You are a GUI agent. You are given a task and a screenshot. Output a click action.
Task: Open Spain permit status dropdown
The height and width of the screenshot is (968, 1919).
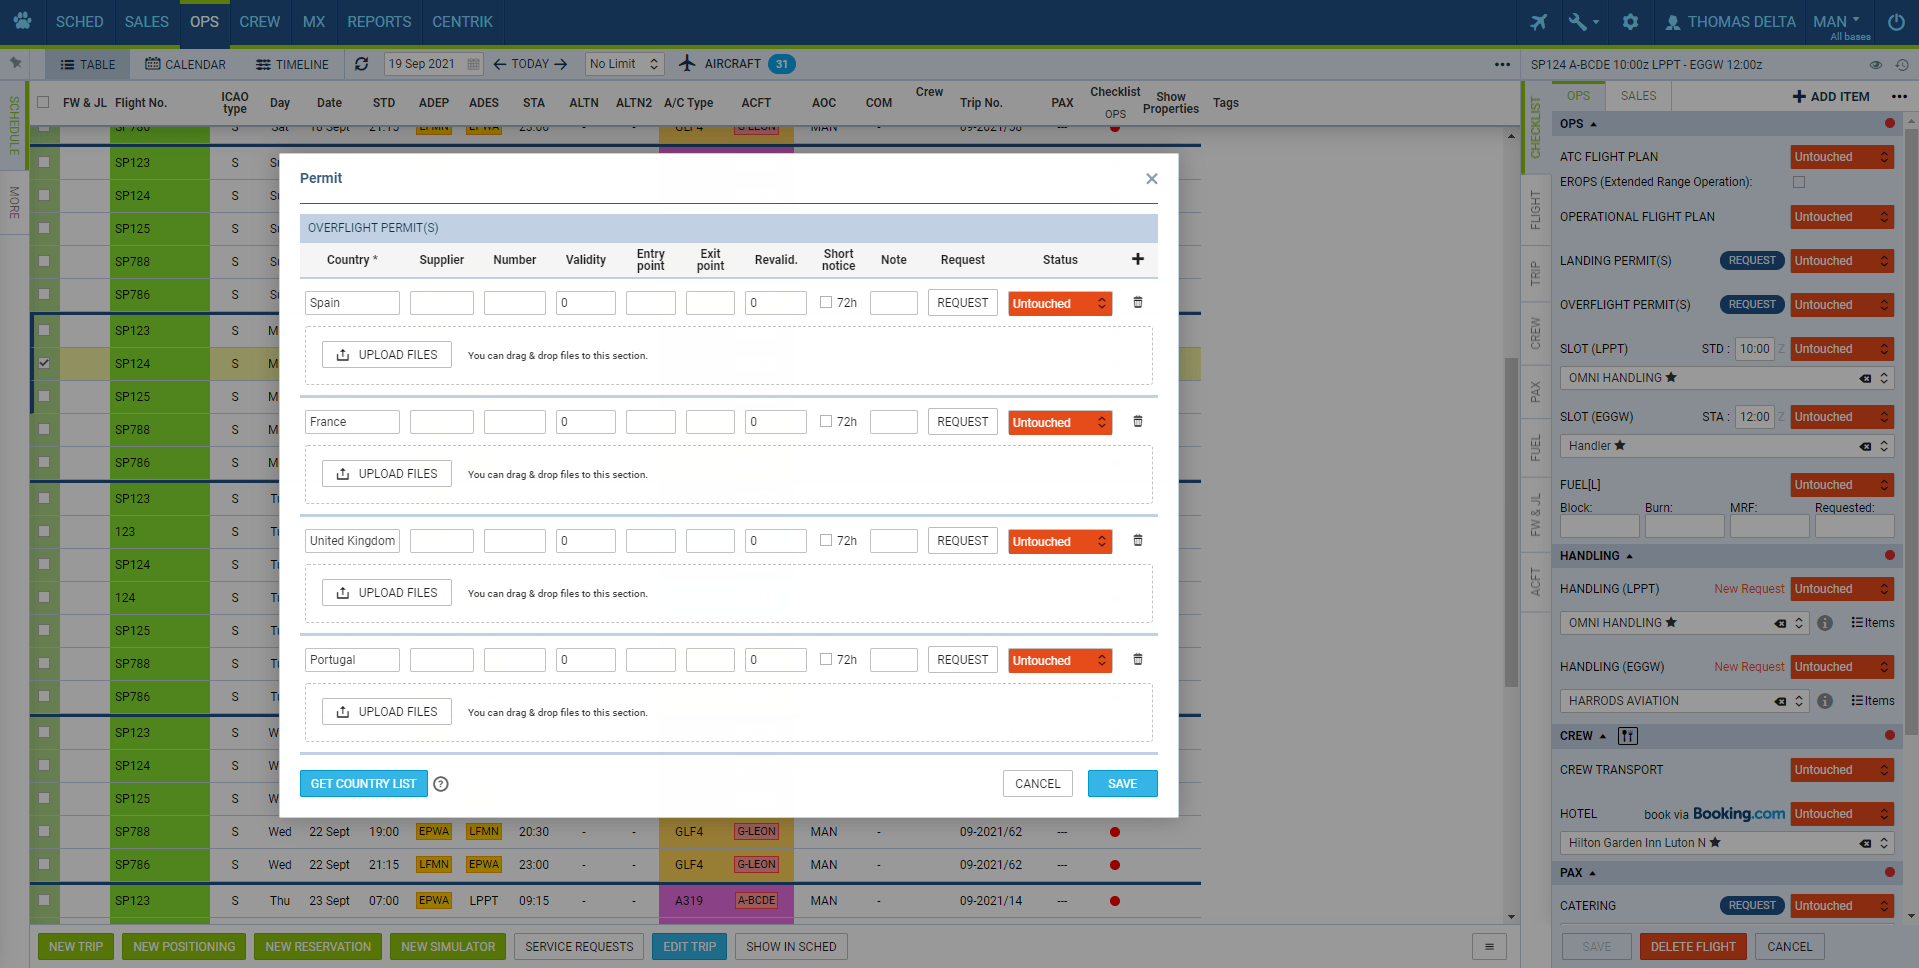pyautogui.click(x=1059, y=304)
